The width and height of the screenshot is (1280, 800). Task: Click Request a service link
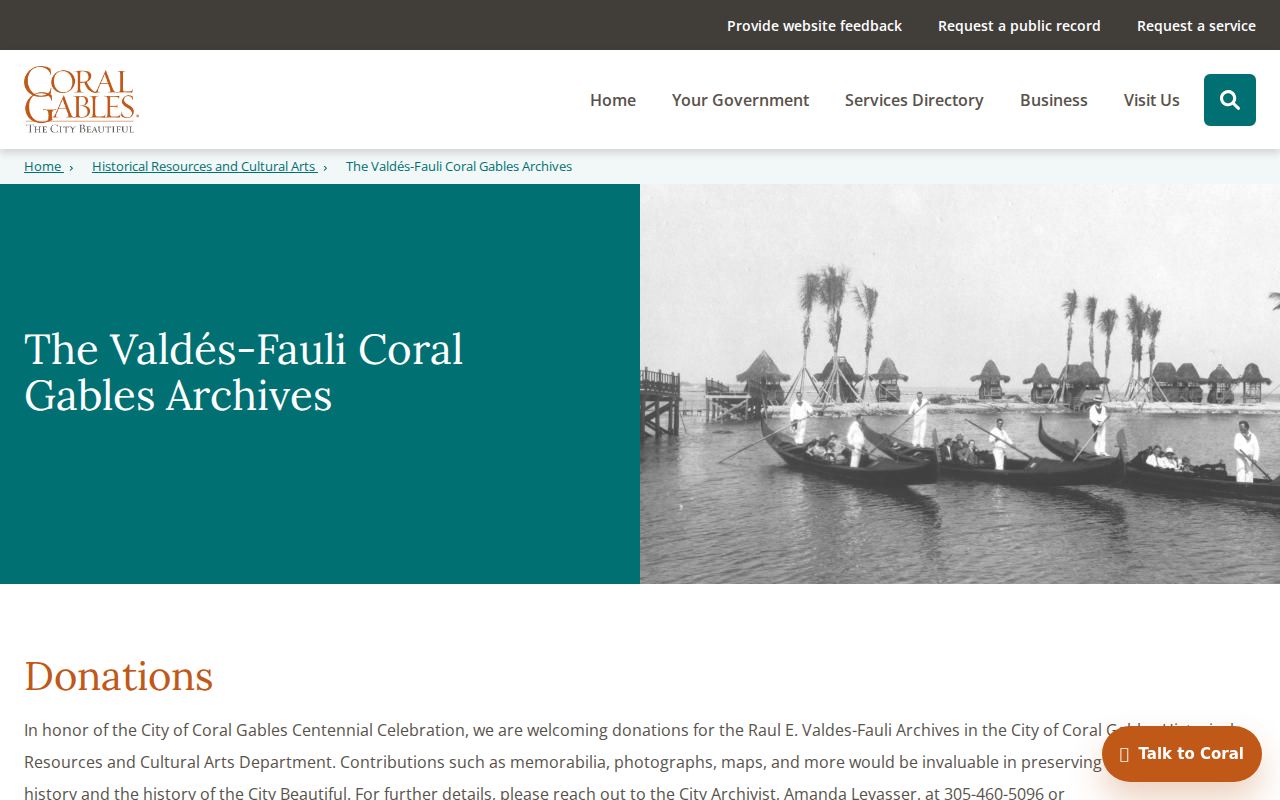(x=1196, y=26)
